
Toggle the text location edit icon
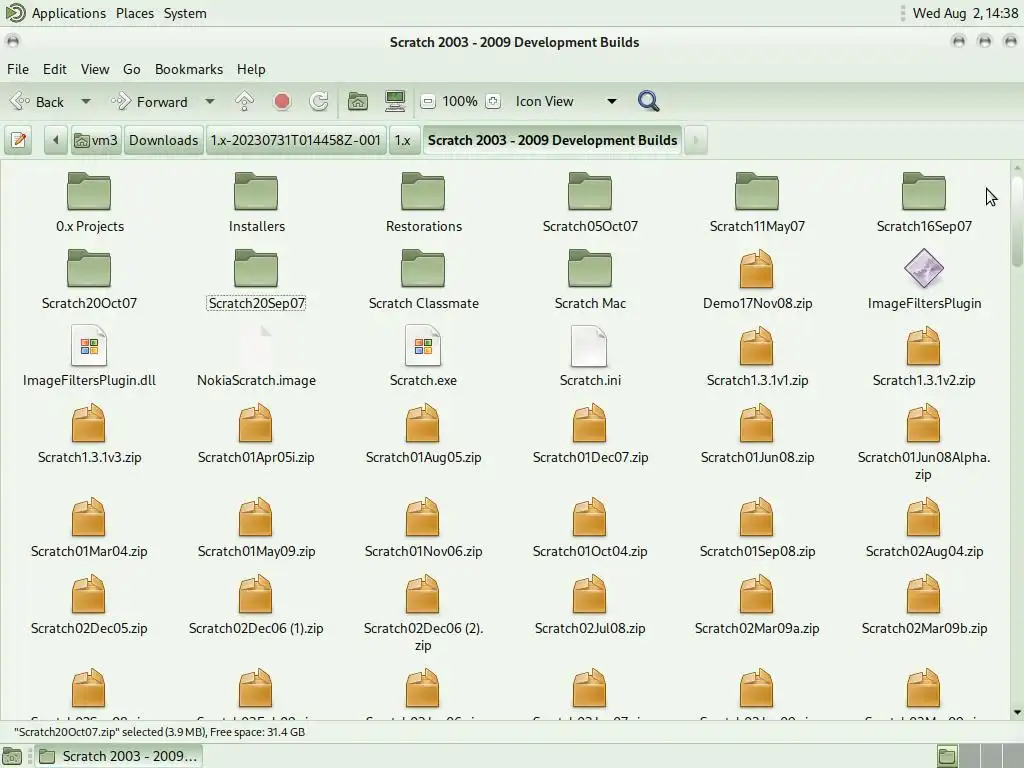click(19, 140)
